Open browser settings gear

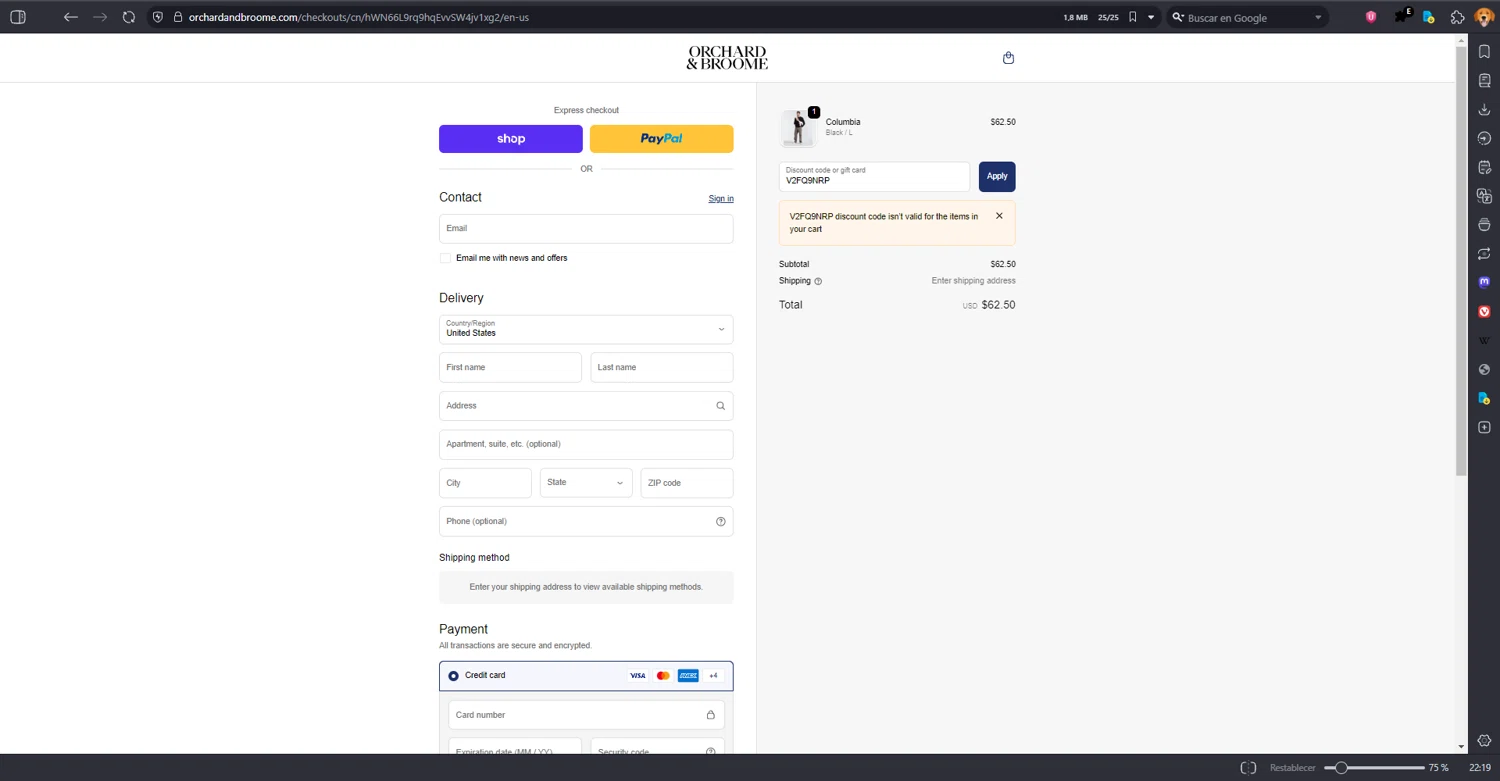1484,741
